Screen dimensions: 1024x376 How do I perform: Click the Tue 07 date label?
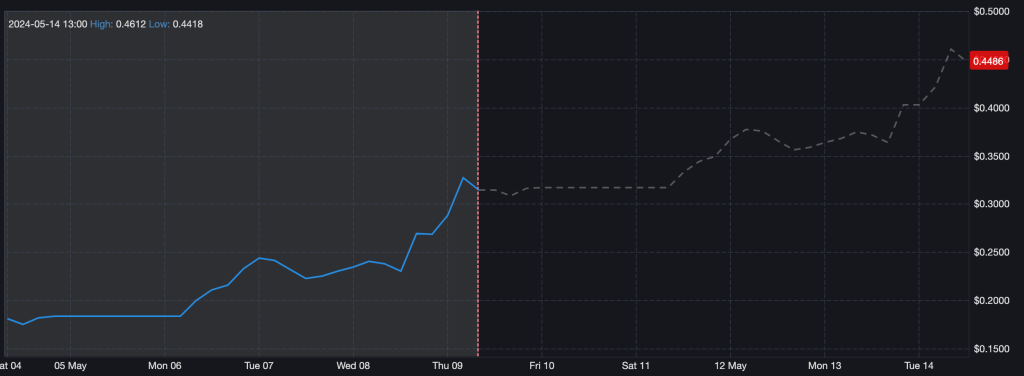tap(259, 366)
